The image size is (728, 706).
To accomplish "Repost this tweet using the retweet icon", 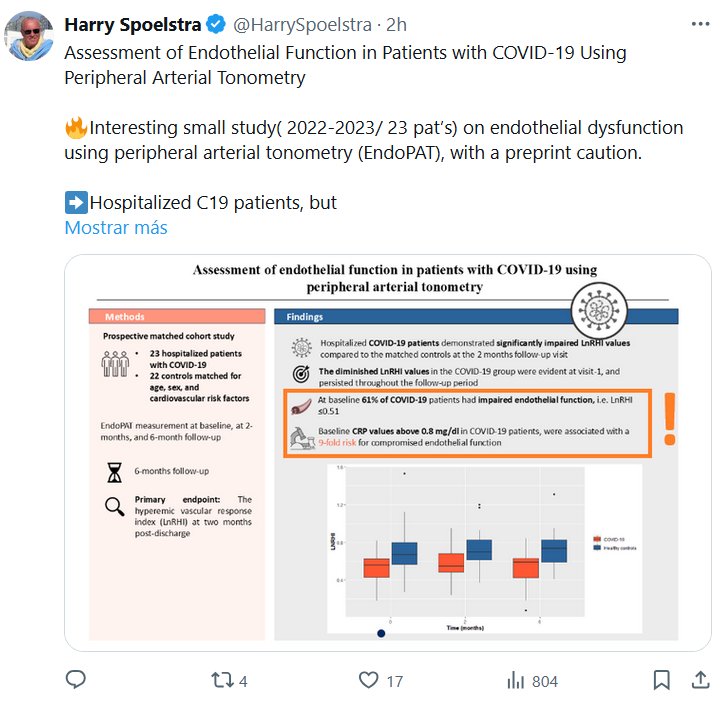I will point(221,680).
